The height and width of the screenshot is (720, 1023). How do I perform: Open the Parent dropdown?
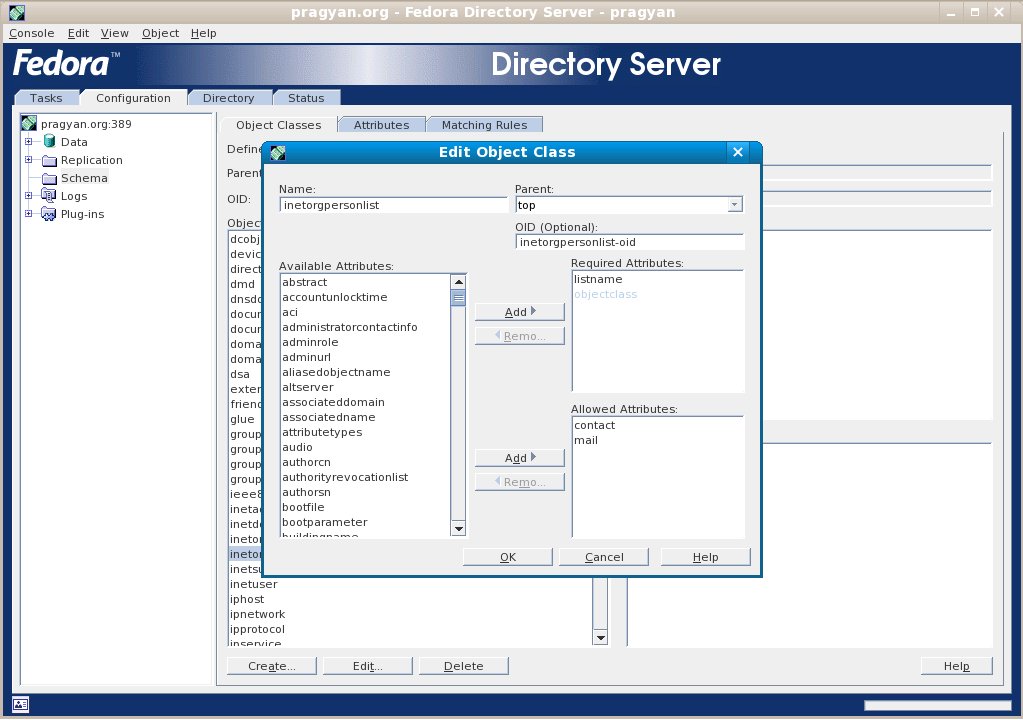(735, 205)
